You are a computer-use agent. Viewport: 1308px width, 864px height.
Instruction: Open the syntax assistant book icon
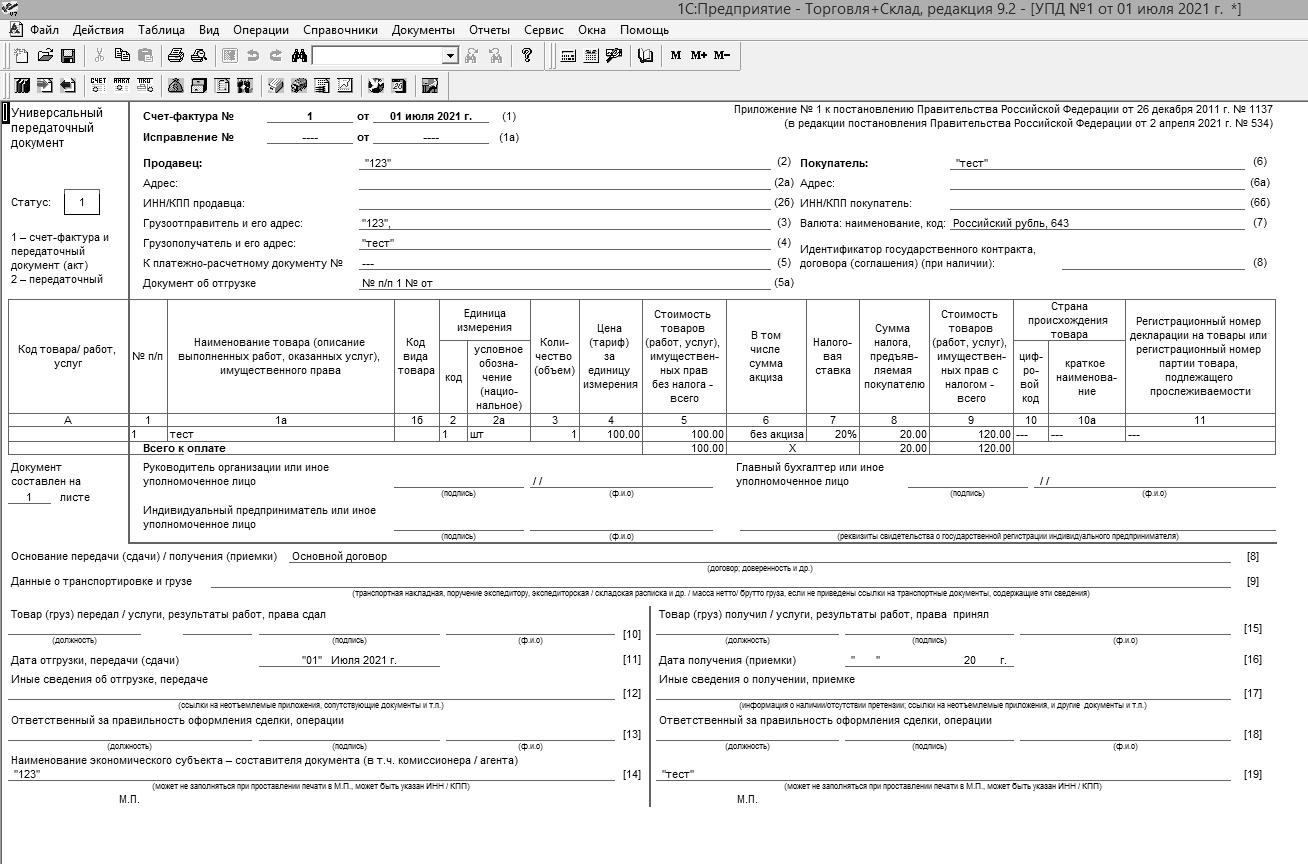point(646,56)
